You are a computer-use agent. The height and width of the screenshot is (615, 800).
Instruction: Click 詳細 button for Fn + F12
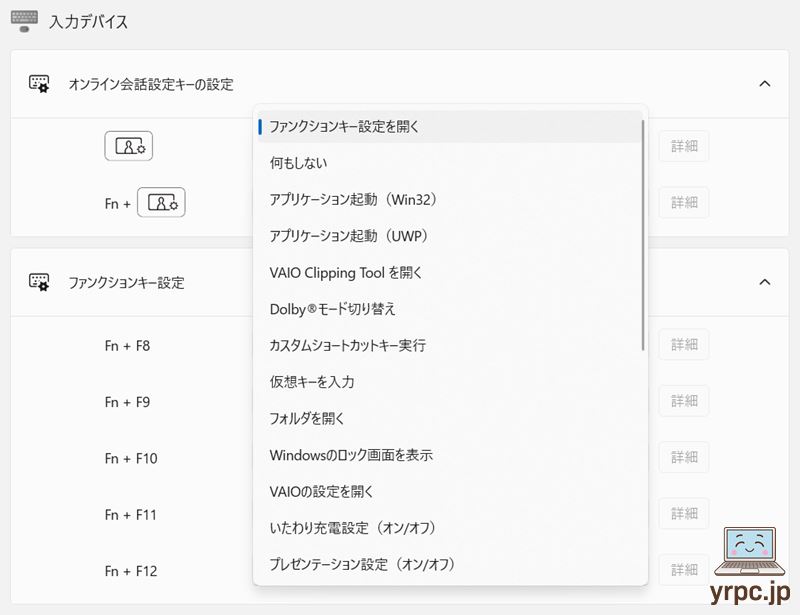tap(684, 570)
